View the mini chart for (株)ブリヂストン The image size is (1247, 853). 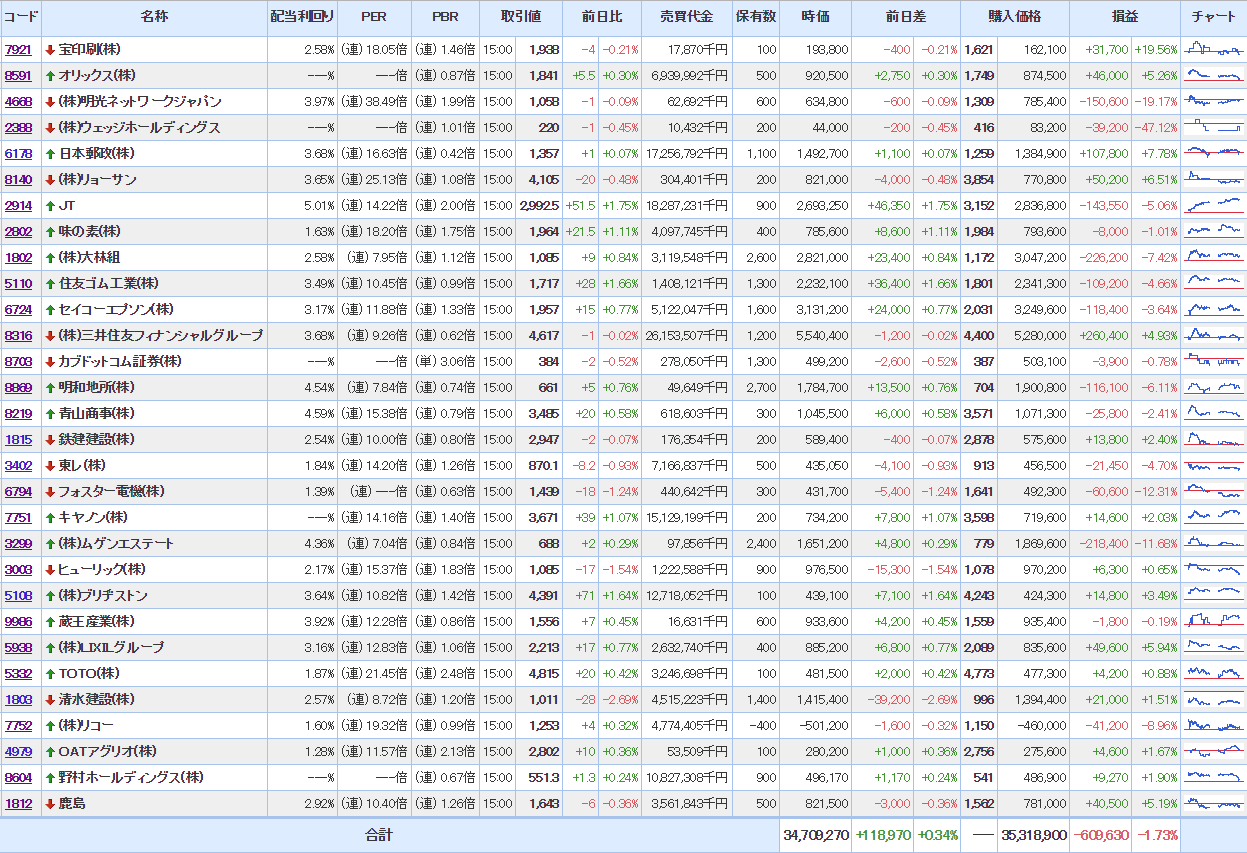(x=1213, y=595)
